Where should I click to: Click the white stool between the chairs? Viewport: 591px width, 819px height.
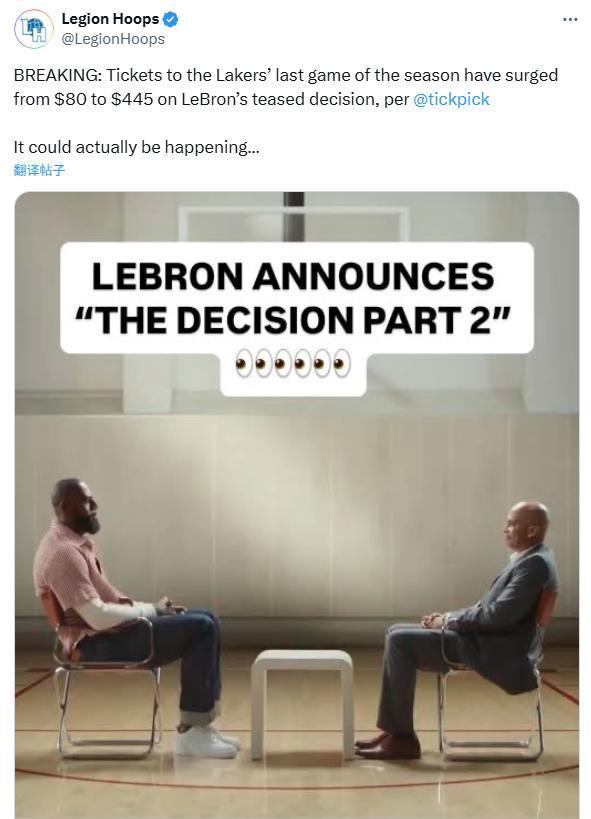tap(303, 703)
